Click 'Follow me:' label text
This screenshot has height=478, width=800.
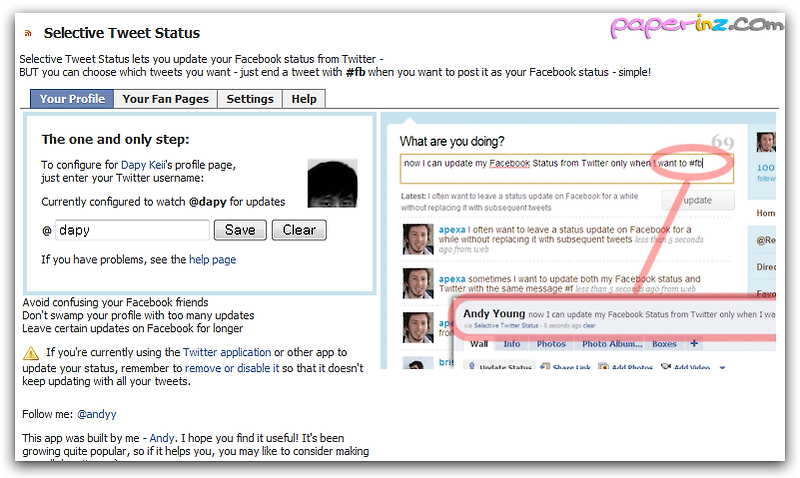pos(47,414)
